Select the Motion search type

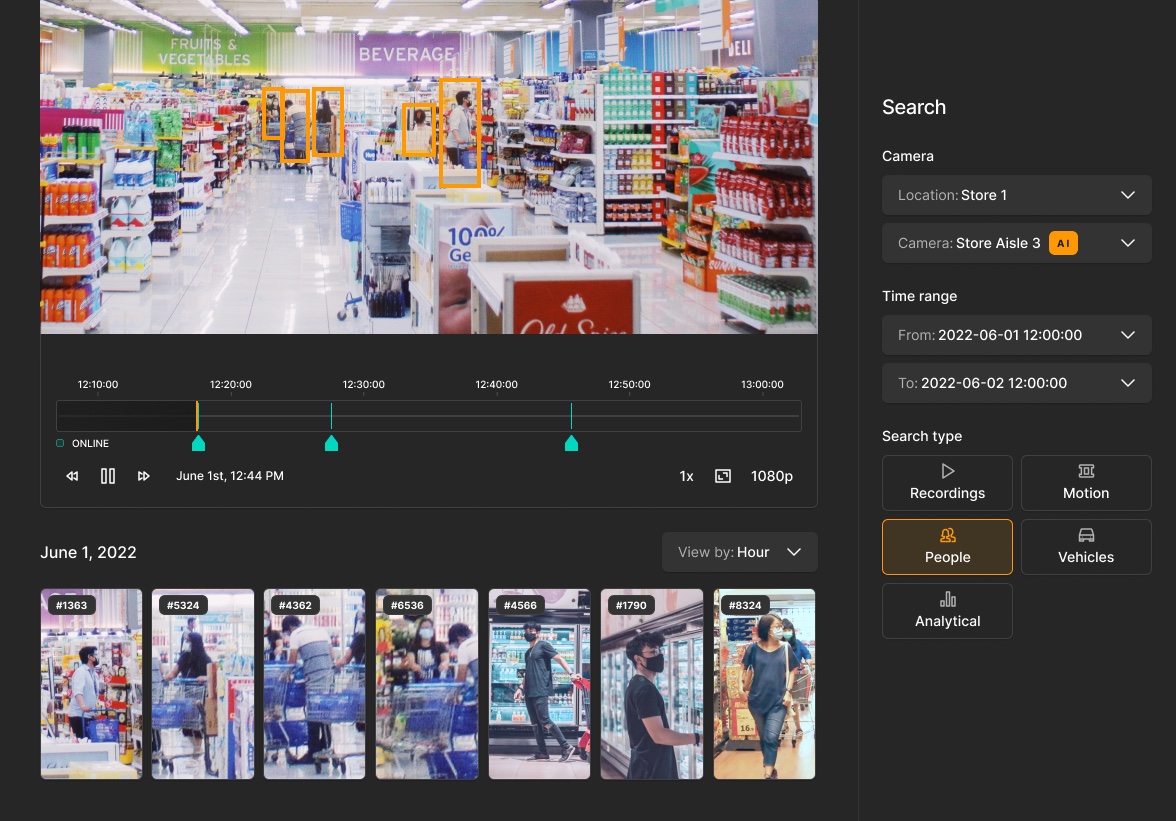click(x=1086, y=483)
